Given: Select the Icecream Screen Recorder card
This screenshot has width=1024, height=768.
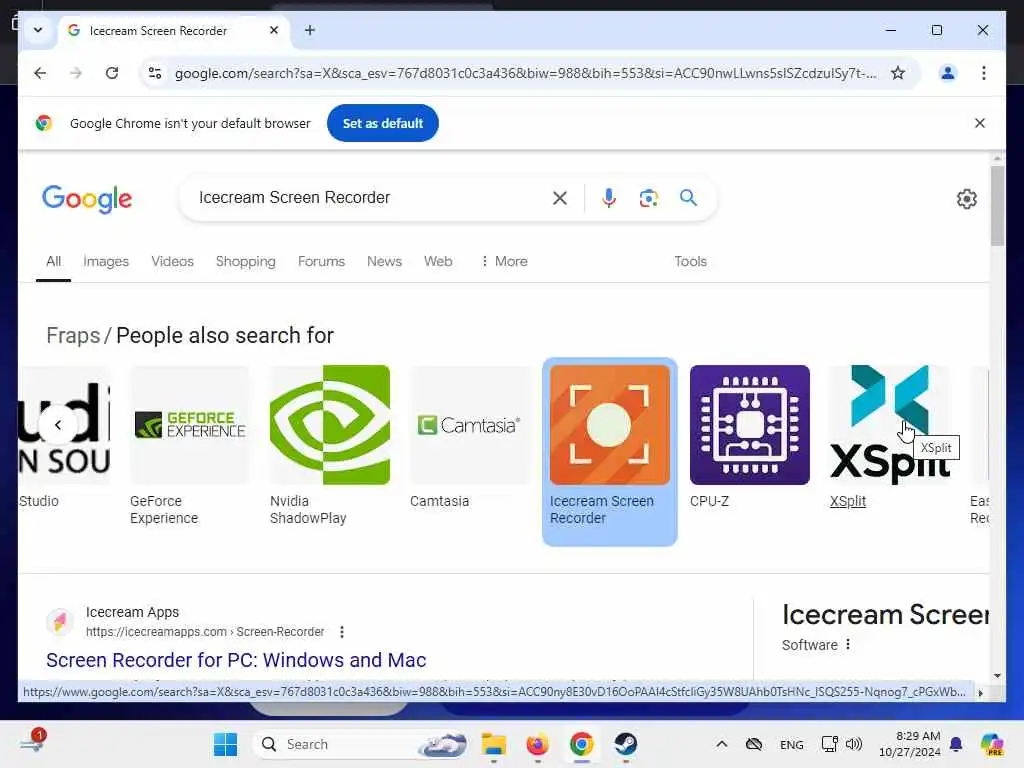Looking at the screenshot, I should [609, 451].
